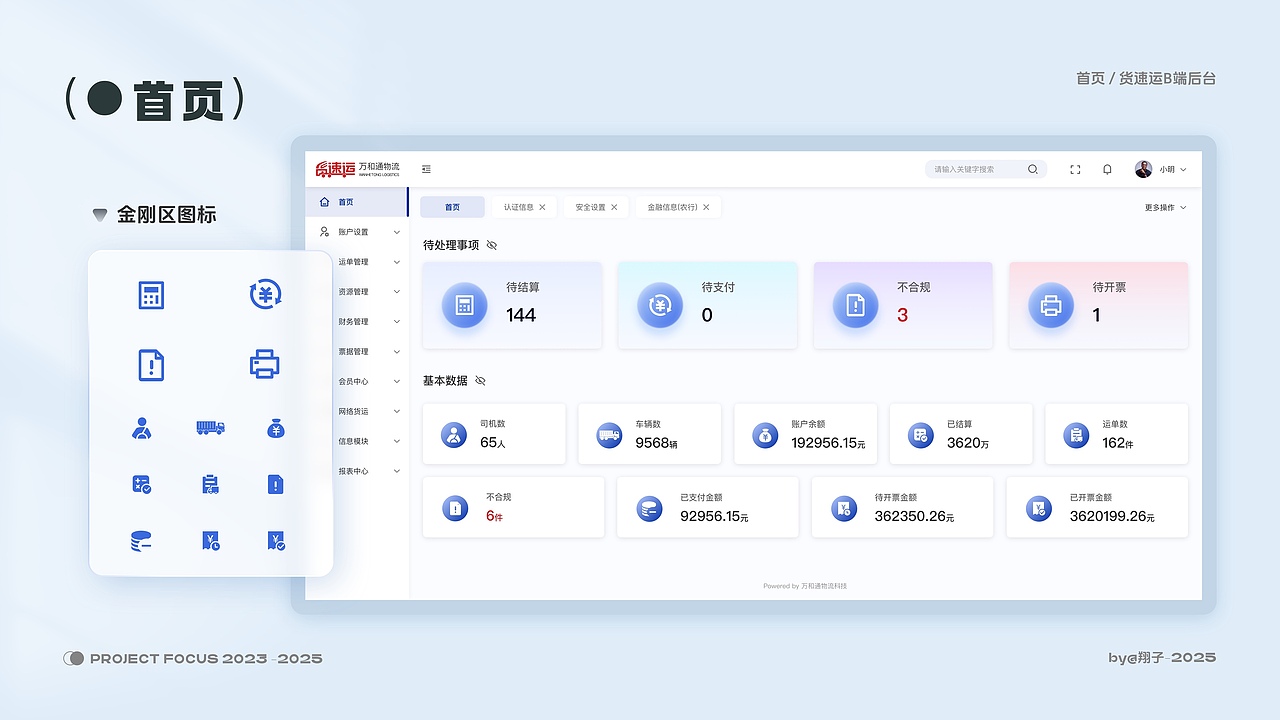Open the notification bell

1107,169
